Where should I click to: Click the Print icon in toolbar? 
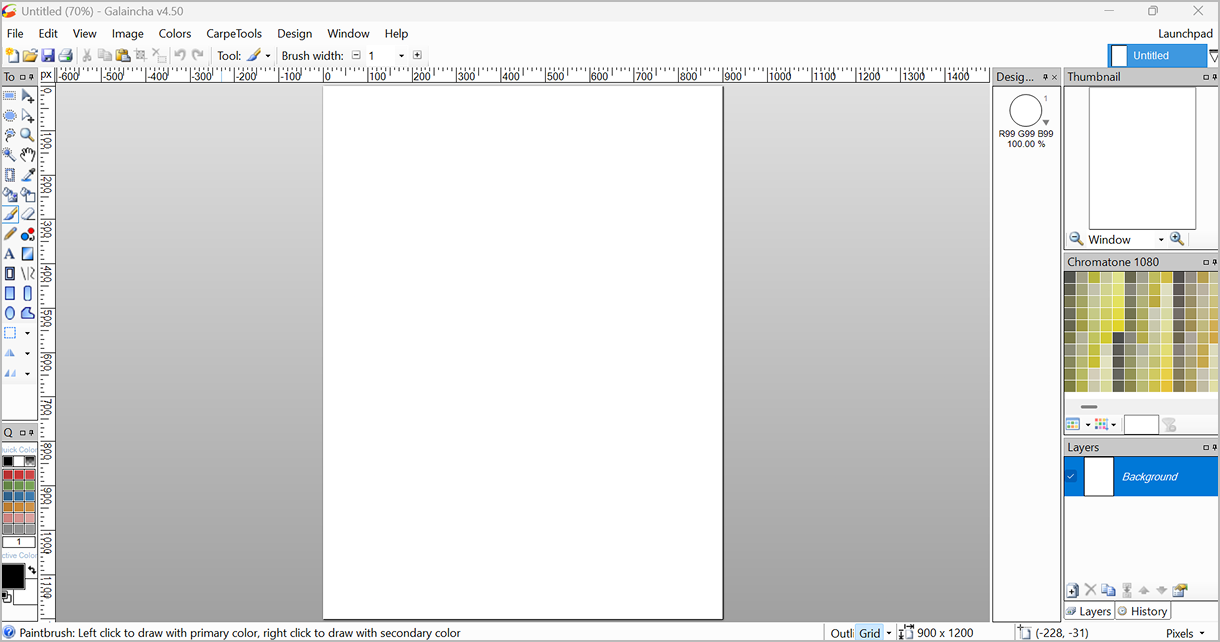coord(65,56)
